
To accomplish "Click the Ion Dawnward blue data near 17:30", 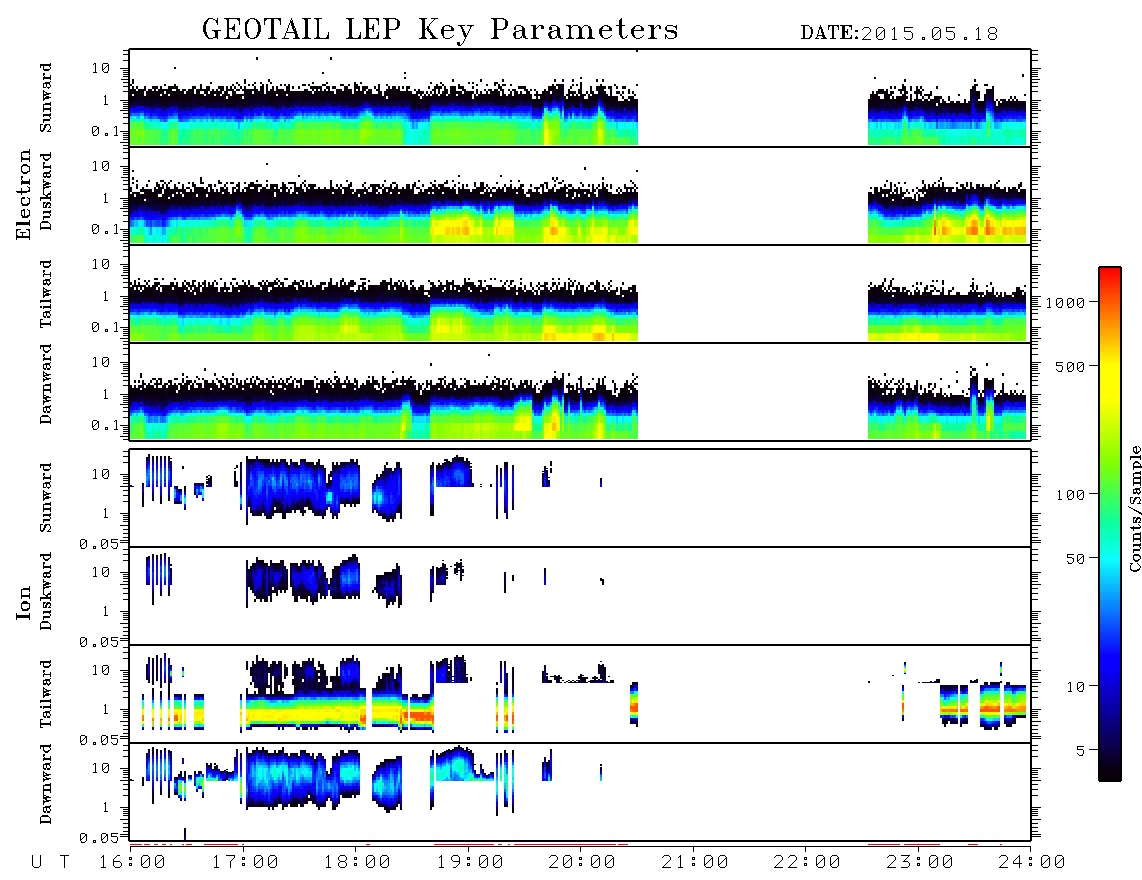I will 302,777.
